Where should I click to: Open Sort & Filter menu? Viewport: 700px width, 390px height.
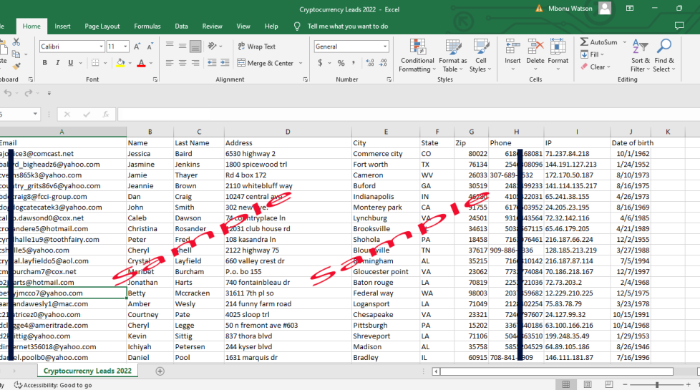point(640,56)
